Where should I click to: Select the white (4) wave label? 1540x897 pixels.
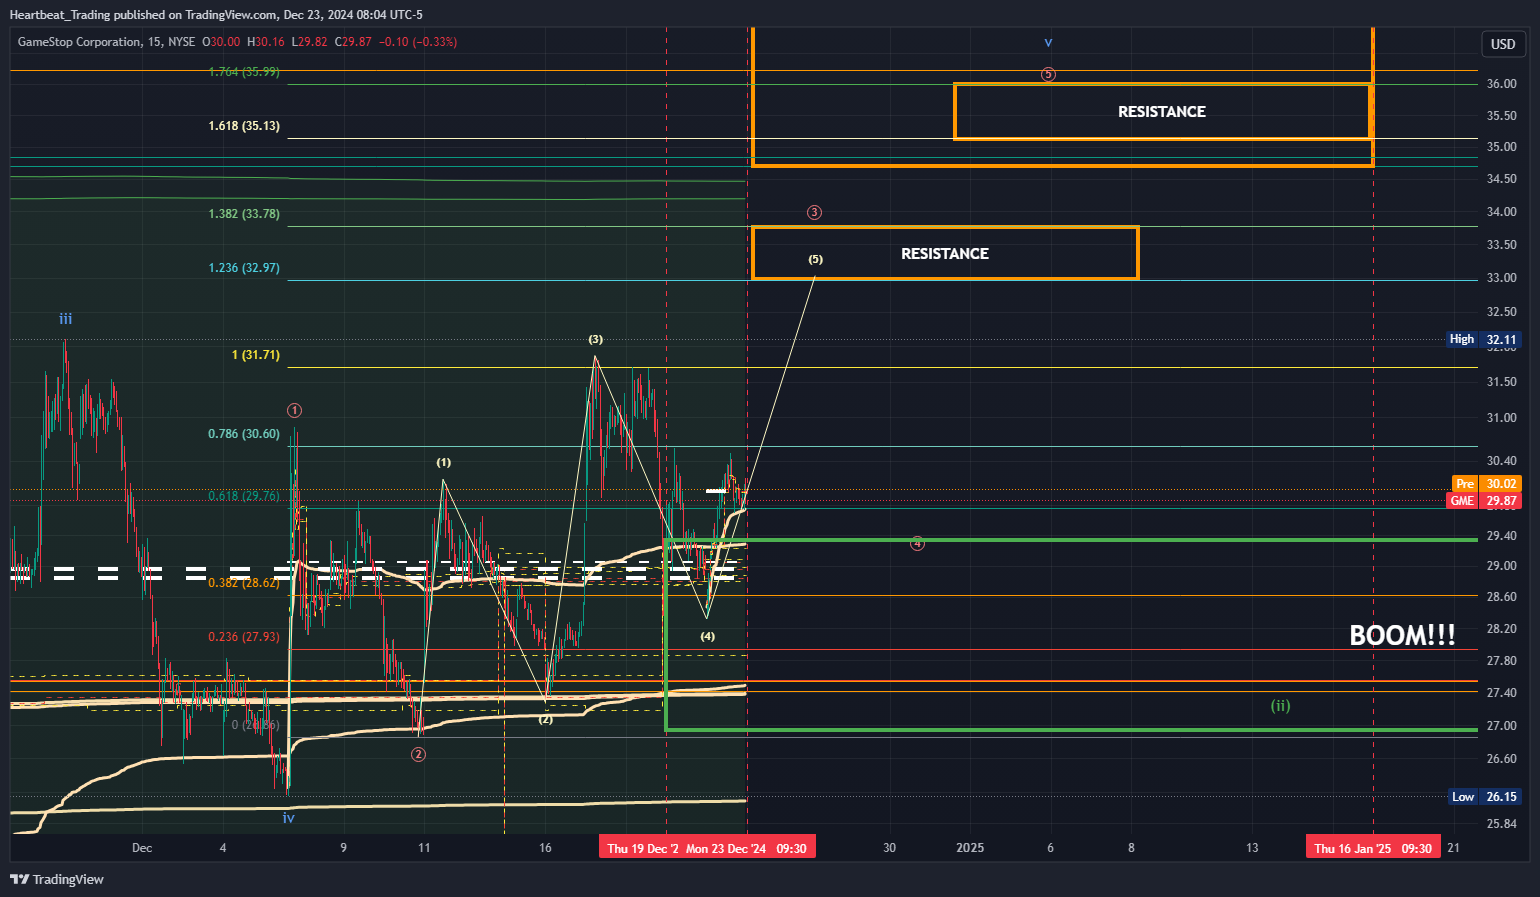tap(707, 636)
